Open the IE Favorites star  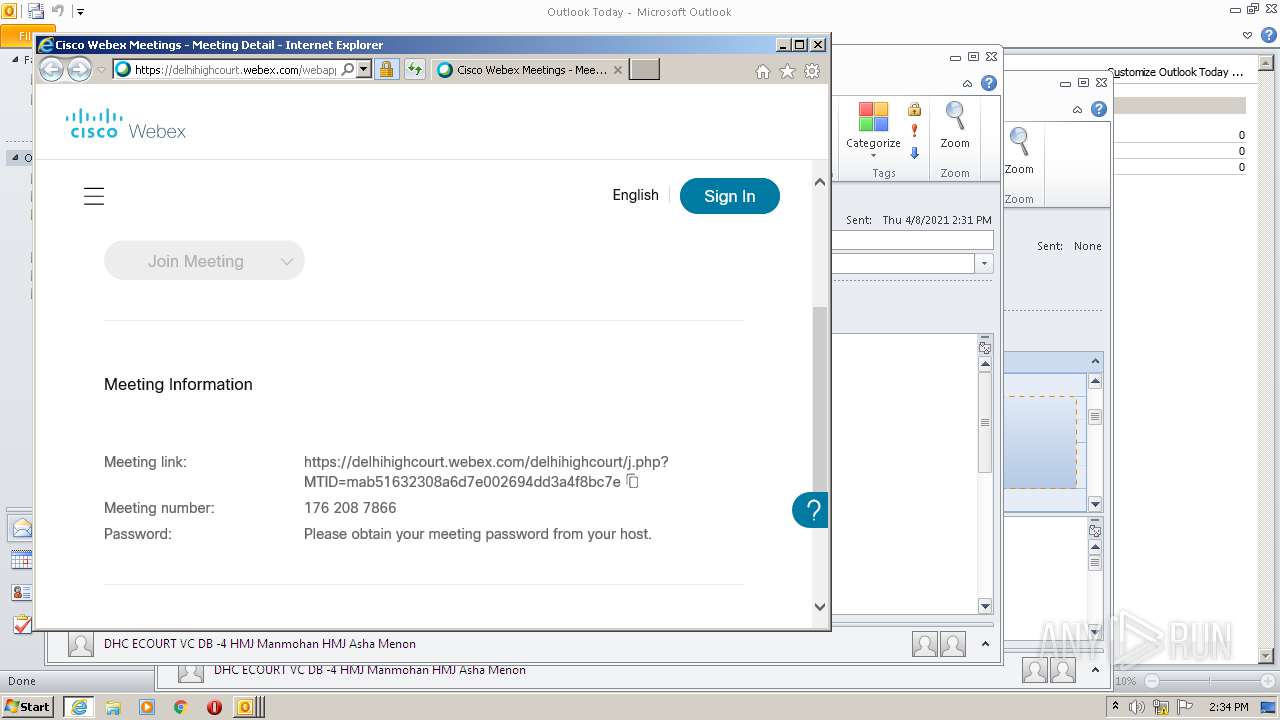(x=788, y=71)
